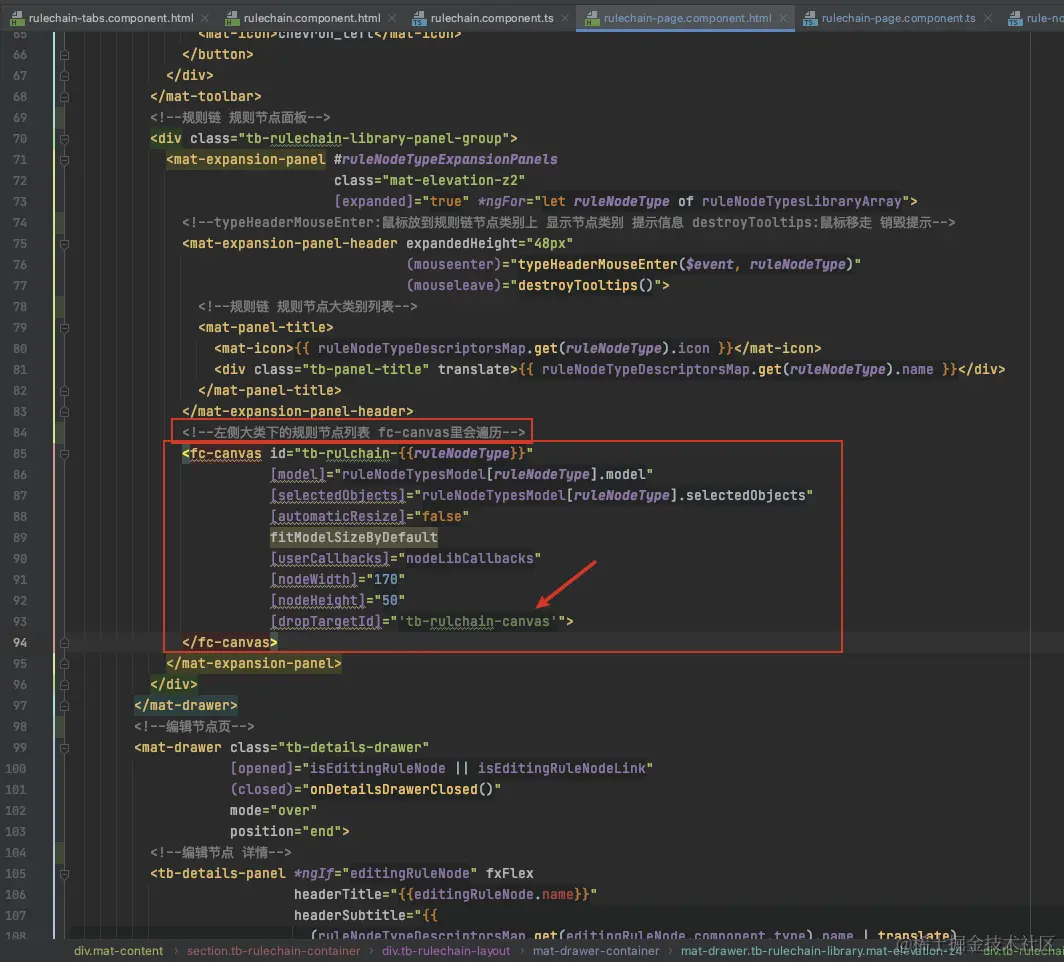Place cursor on fitModelSizeByDefault attribute
The width and height of the screenshot is (1064, 962).
click(x=354, y=537)
